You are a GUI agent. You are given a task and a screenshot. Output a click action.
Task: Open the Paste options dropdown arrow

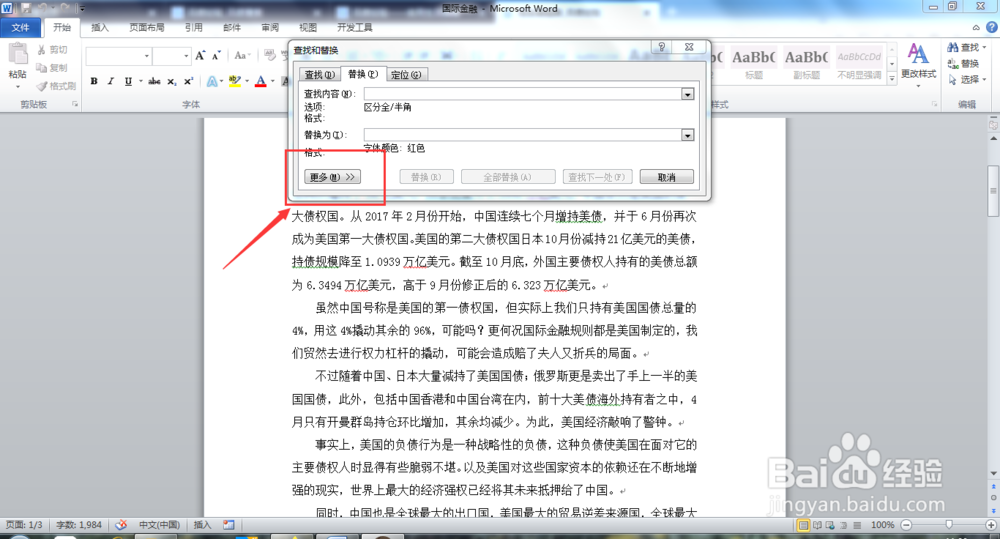pyautogui.click(x=18, y=87)
